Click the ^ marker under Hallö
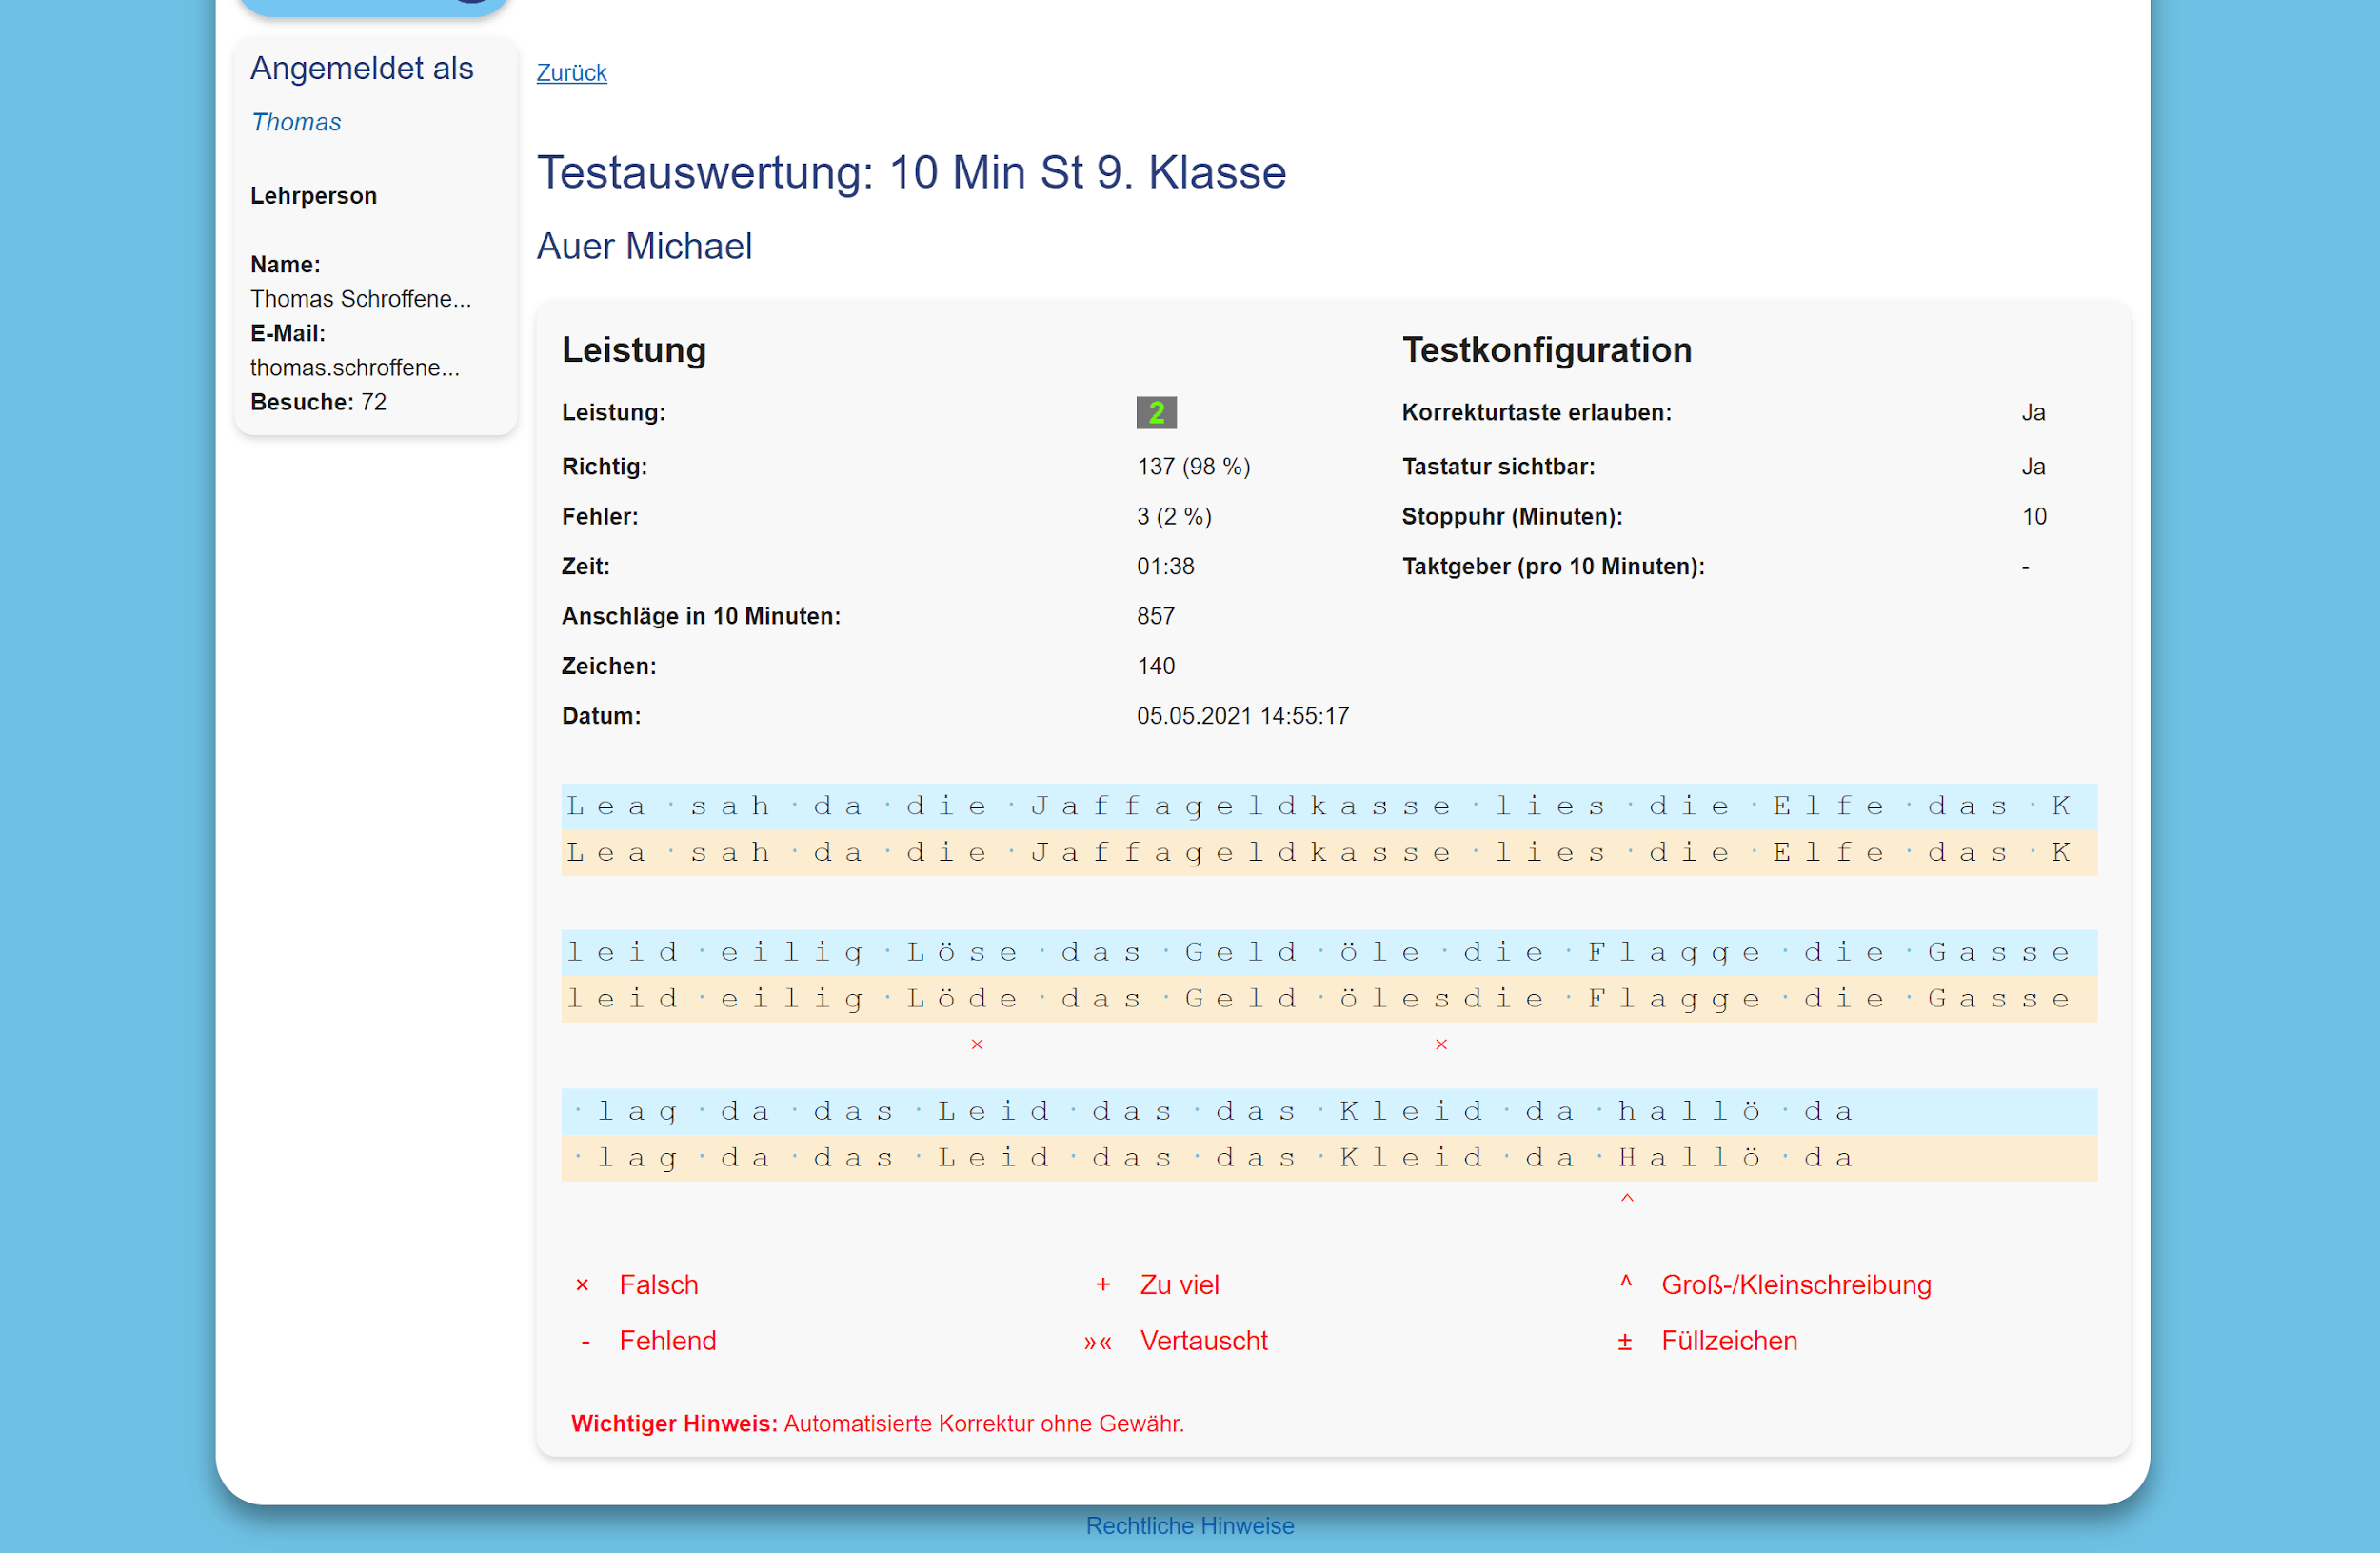Viewport: 2380px width, 1553px height. (x=1627, y=1198)
